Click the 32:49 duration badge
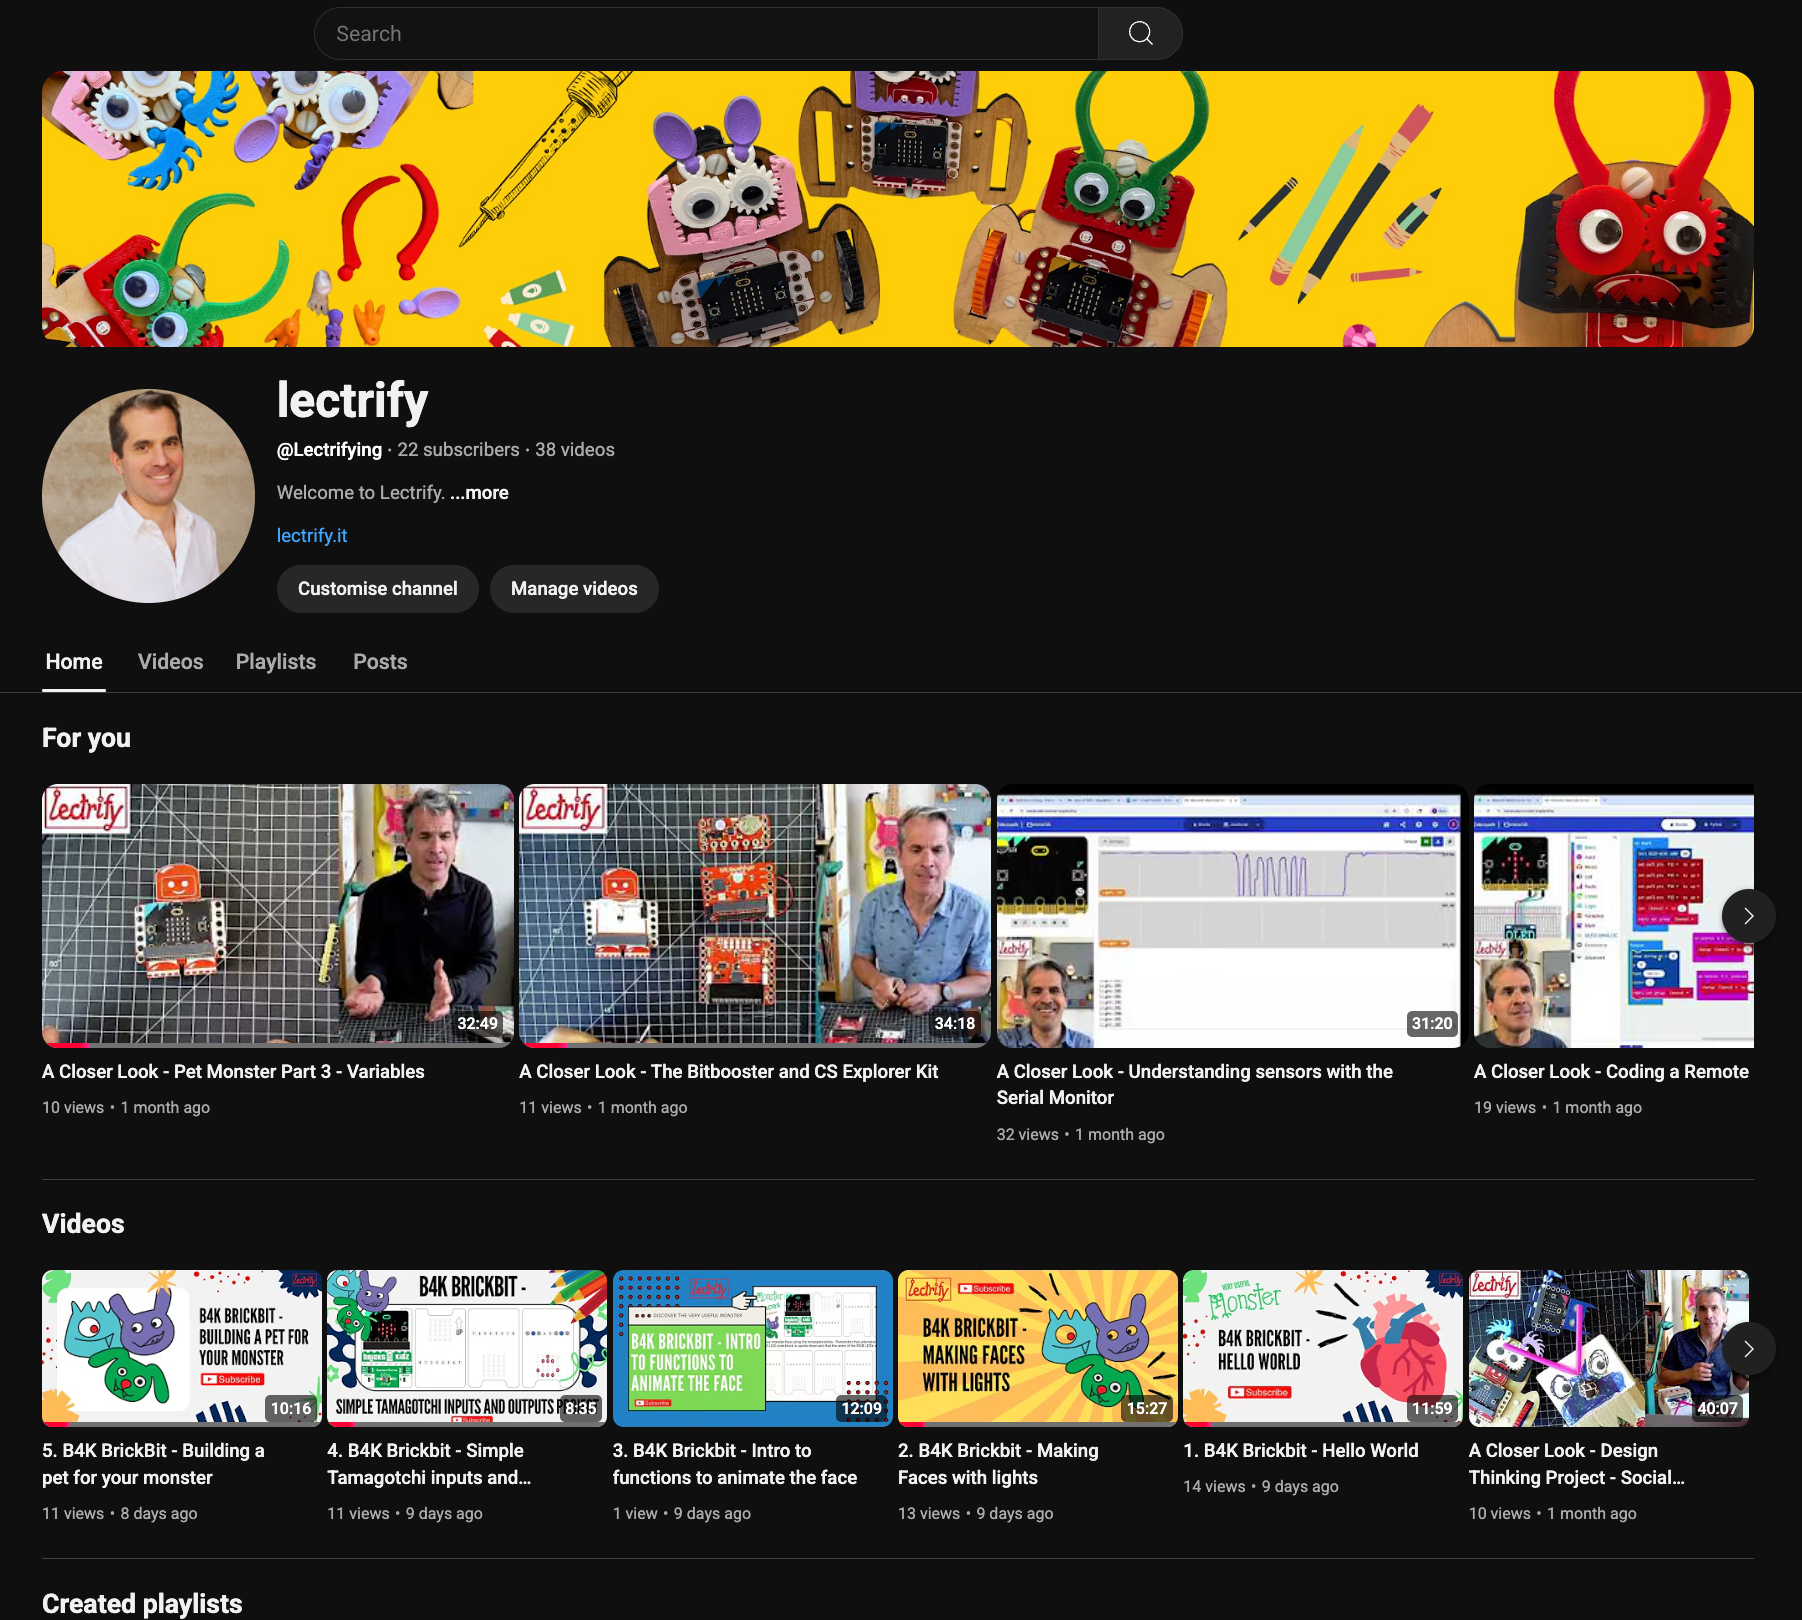 pos(477,1023)
